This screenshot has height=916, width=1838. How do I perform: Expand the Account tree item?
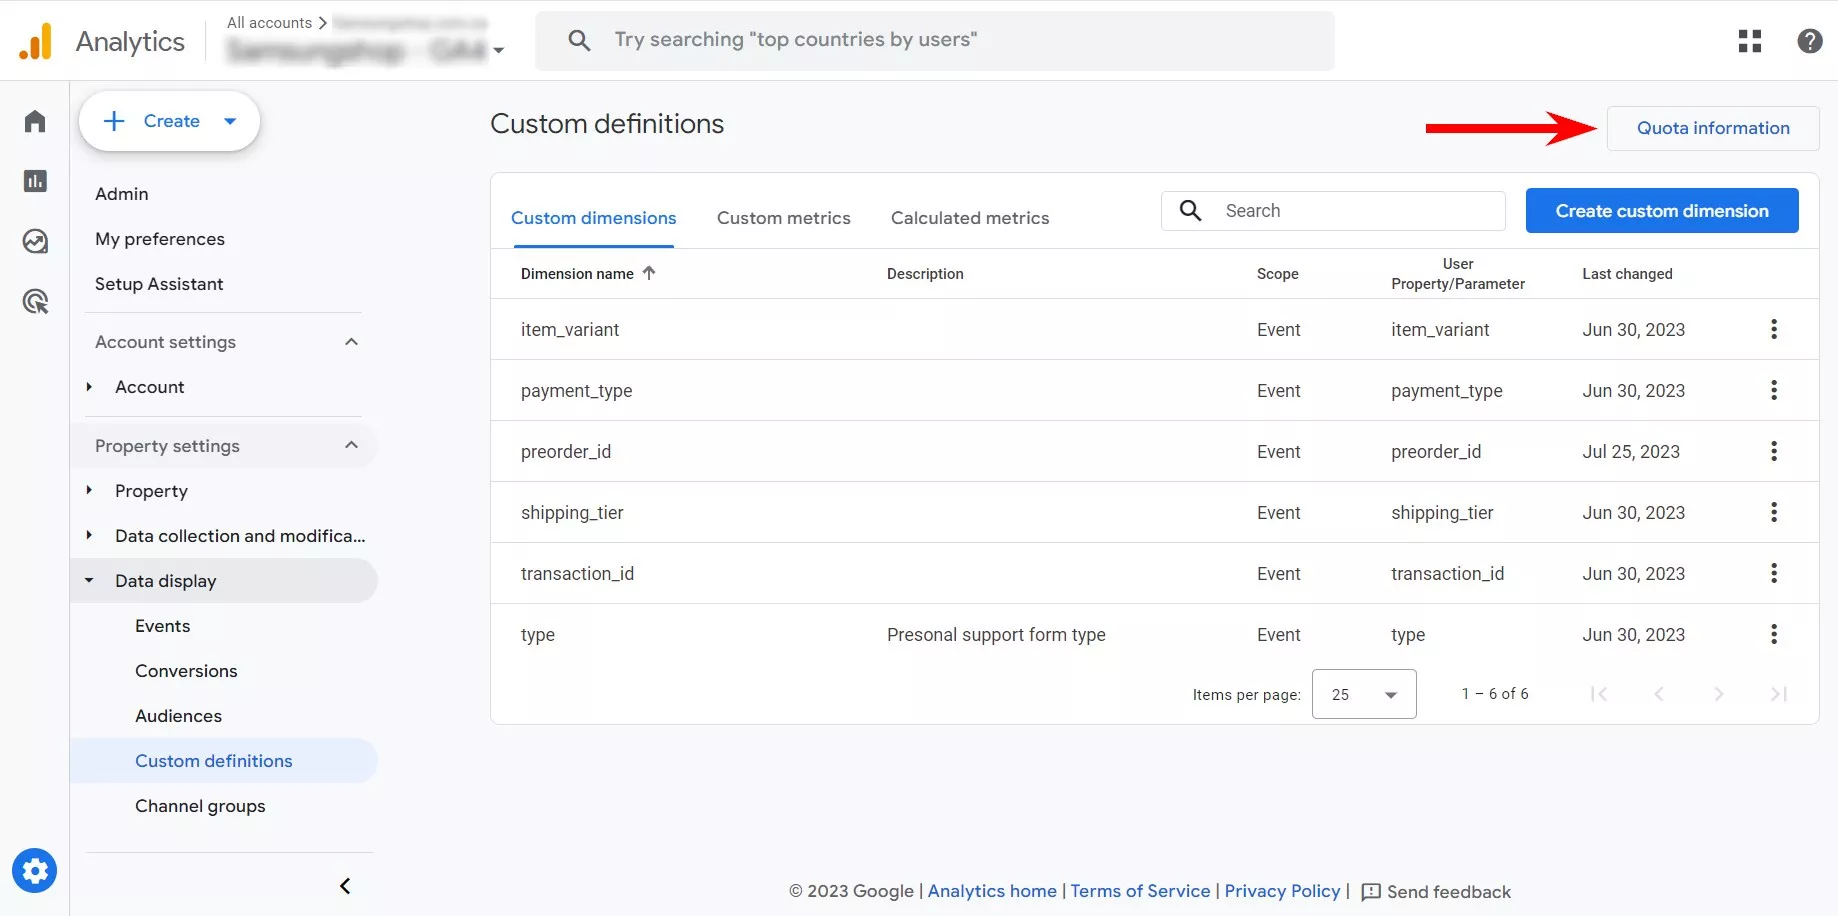89,387
